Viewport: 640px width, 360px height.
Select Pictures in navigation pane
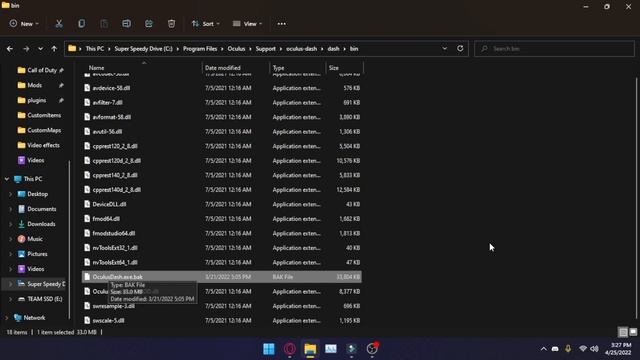coord(37,254)
